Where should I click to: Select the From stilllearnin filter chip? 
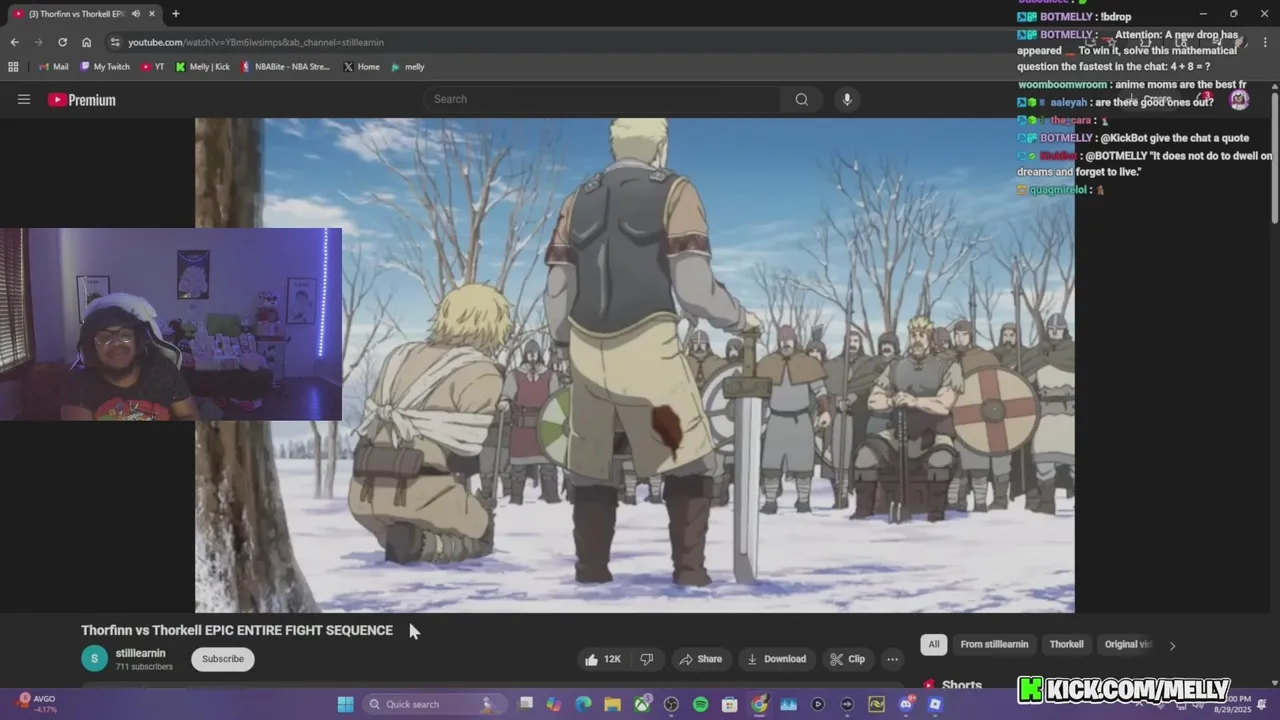pyautogui.click(x=994, y=644)
